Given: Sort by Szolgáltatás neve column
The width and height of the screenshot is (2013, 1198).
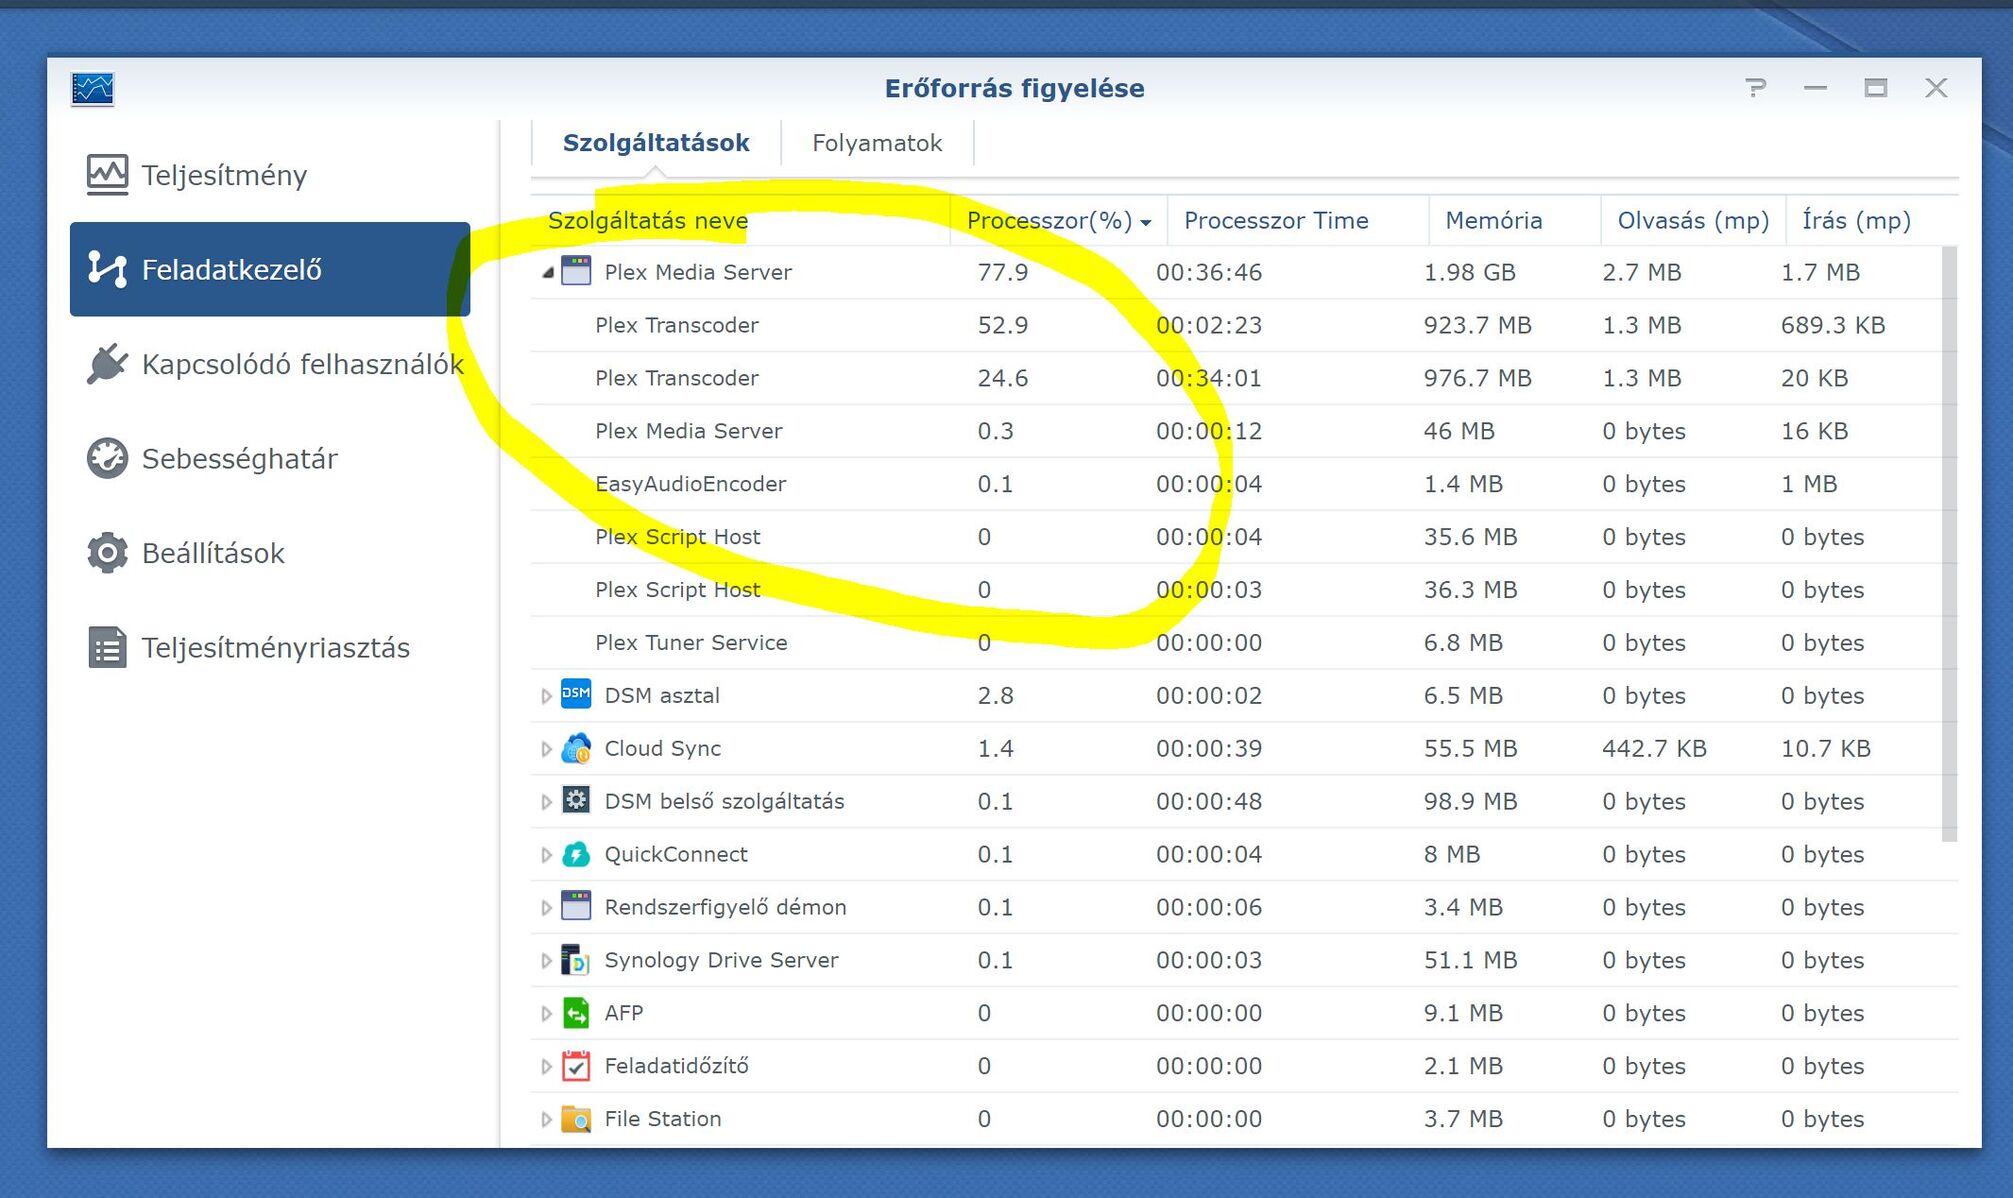Looking at the screenshot, I should 741,220.
